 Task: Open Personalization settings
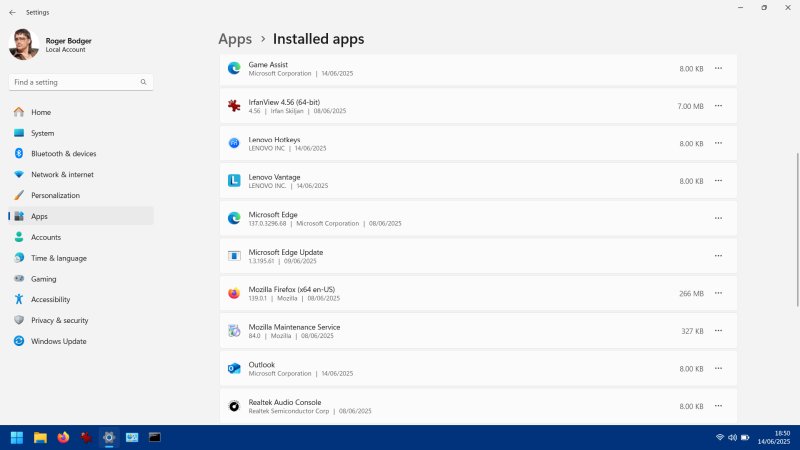click(x=81, y=195)
